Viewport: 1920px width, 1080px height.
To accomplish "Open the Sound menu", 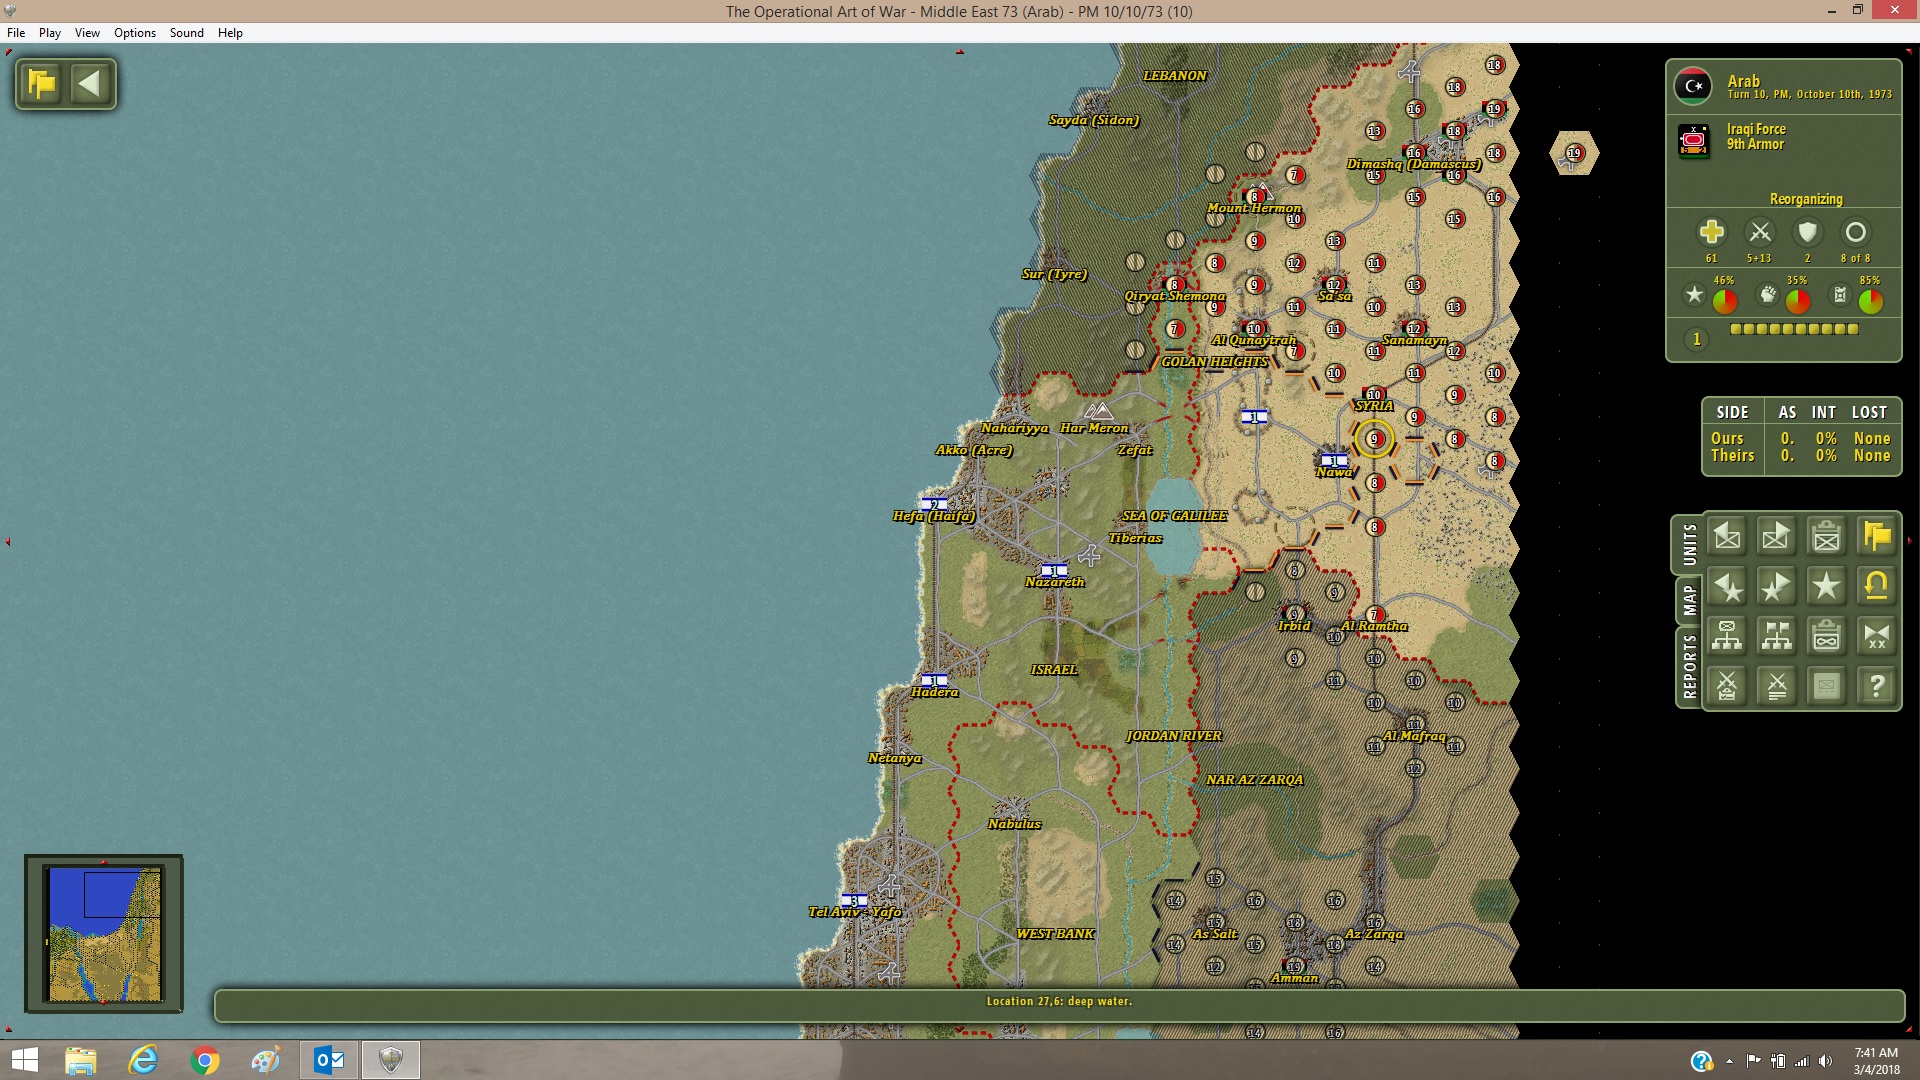I will coord(187,32).
